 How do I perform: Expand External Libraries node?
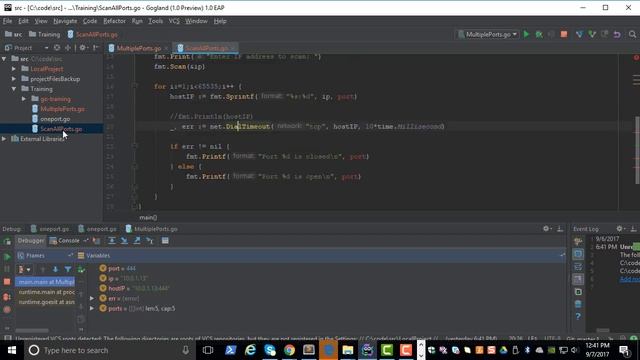(4, 139)
